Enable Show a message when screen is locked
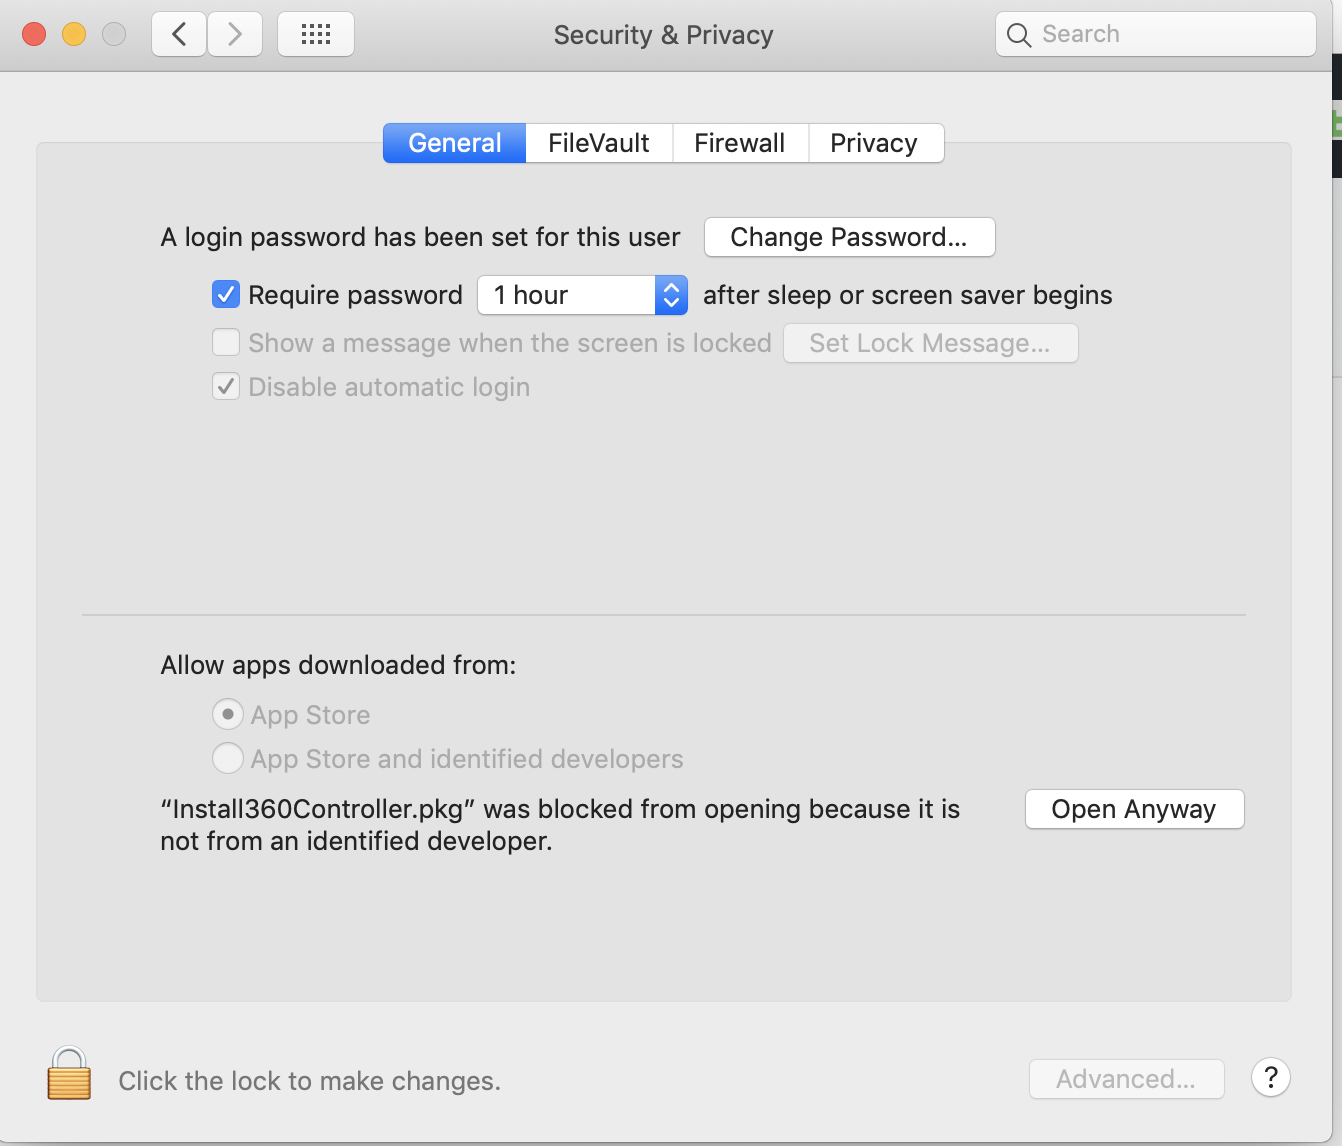This screenshot has width=1342, height=1146. [226, 342]
